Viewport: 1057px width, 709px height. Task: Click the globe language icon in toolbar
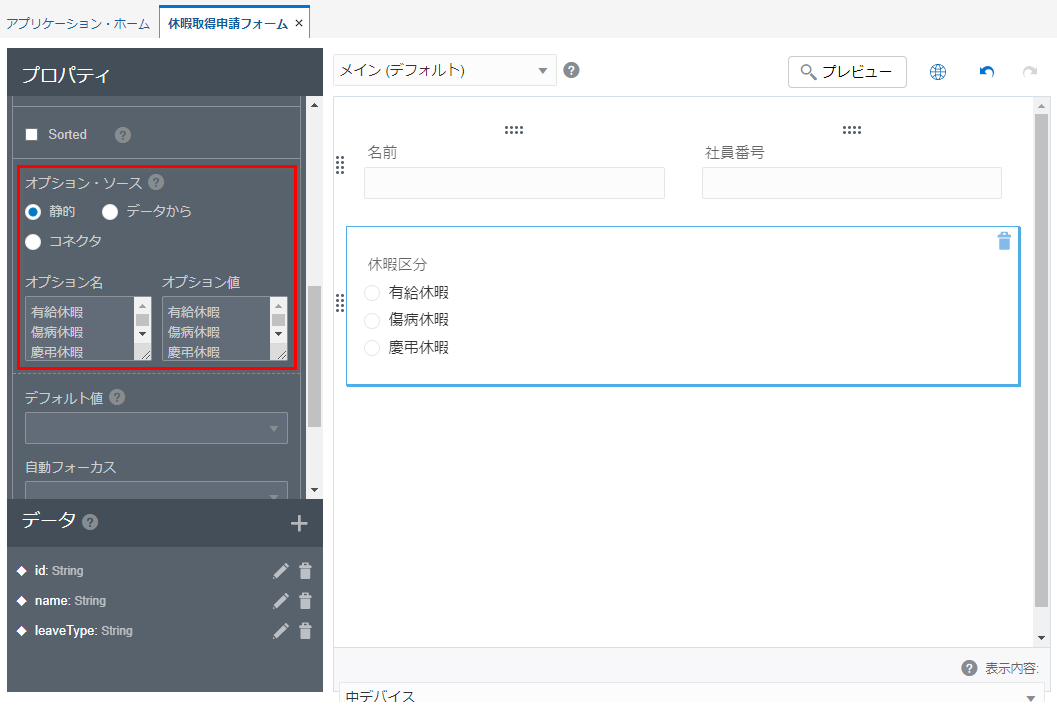pos(937,72)
